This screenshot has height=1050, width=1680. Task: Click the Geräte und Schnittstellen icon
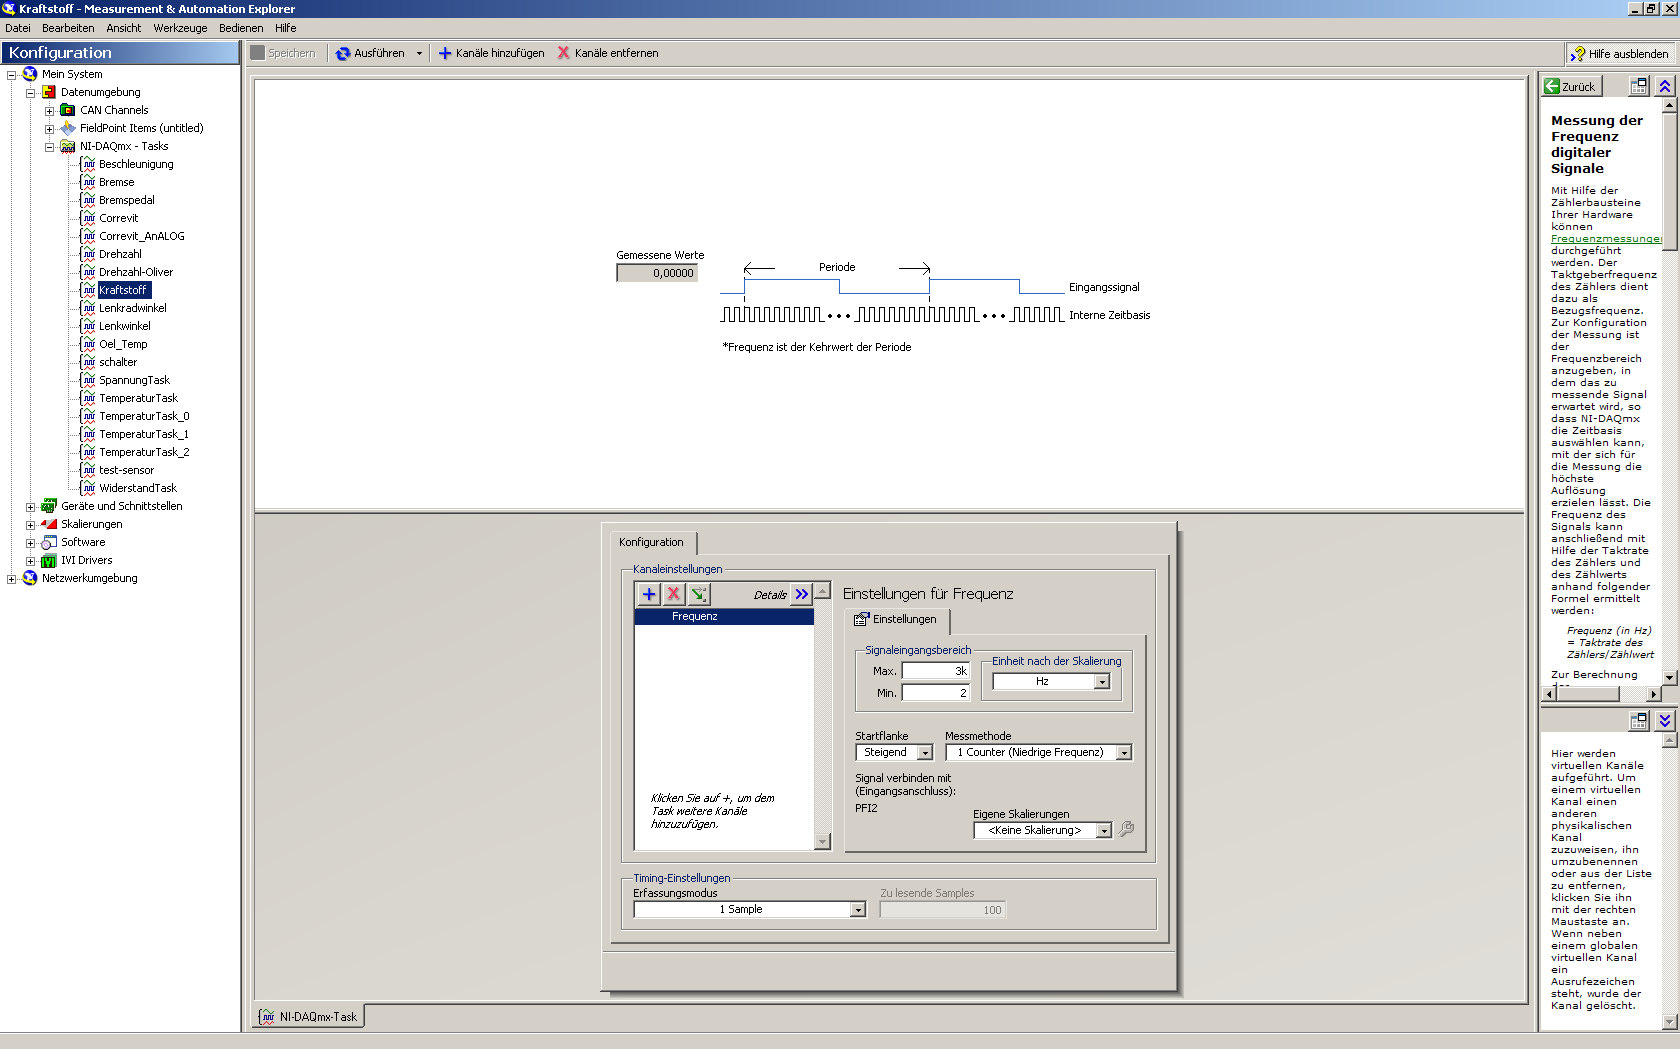point(49,506)
